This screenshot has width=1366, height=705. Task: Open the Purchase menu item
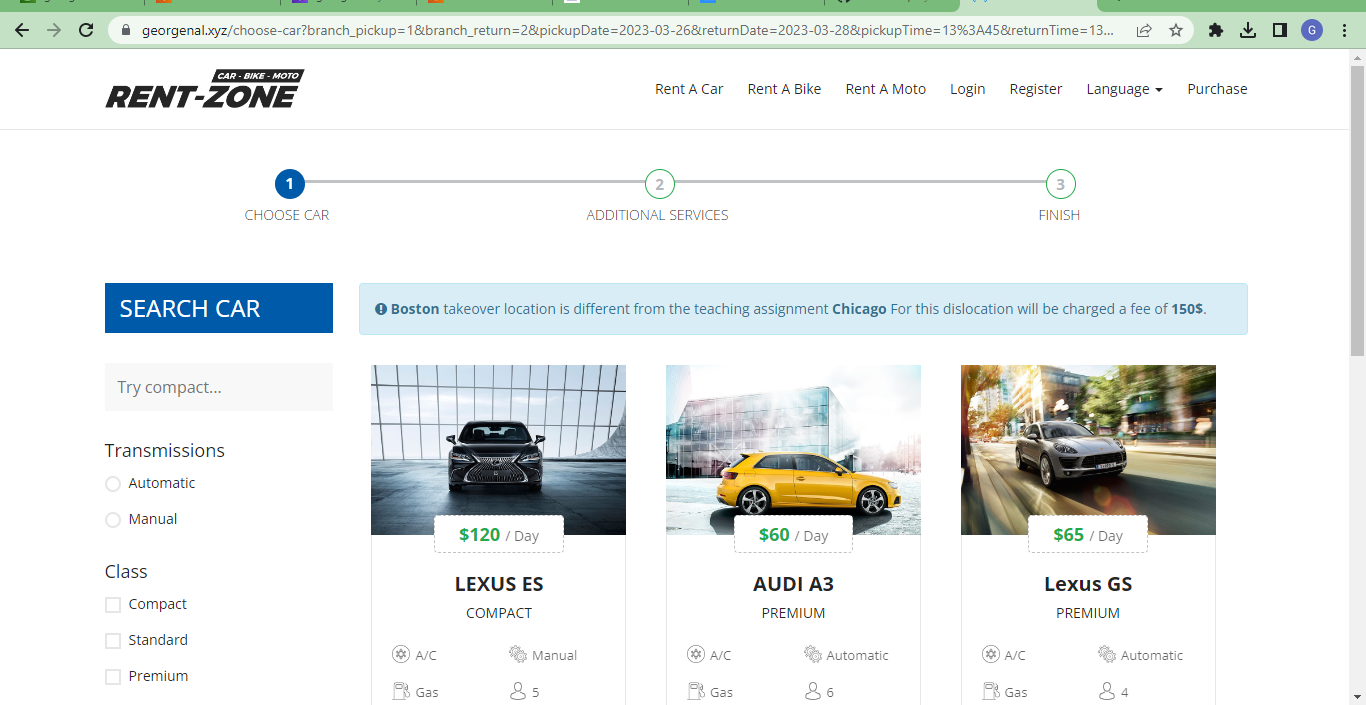(x=1217, y=89)
